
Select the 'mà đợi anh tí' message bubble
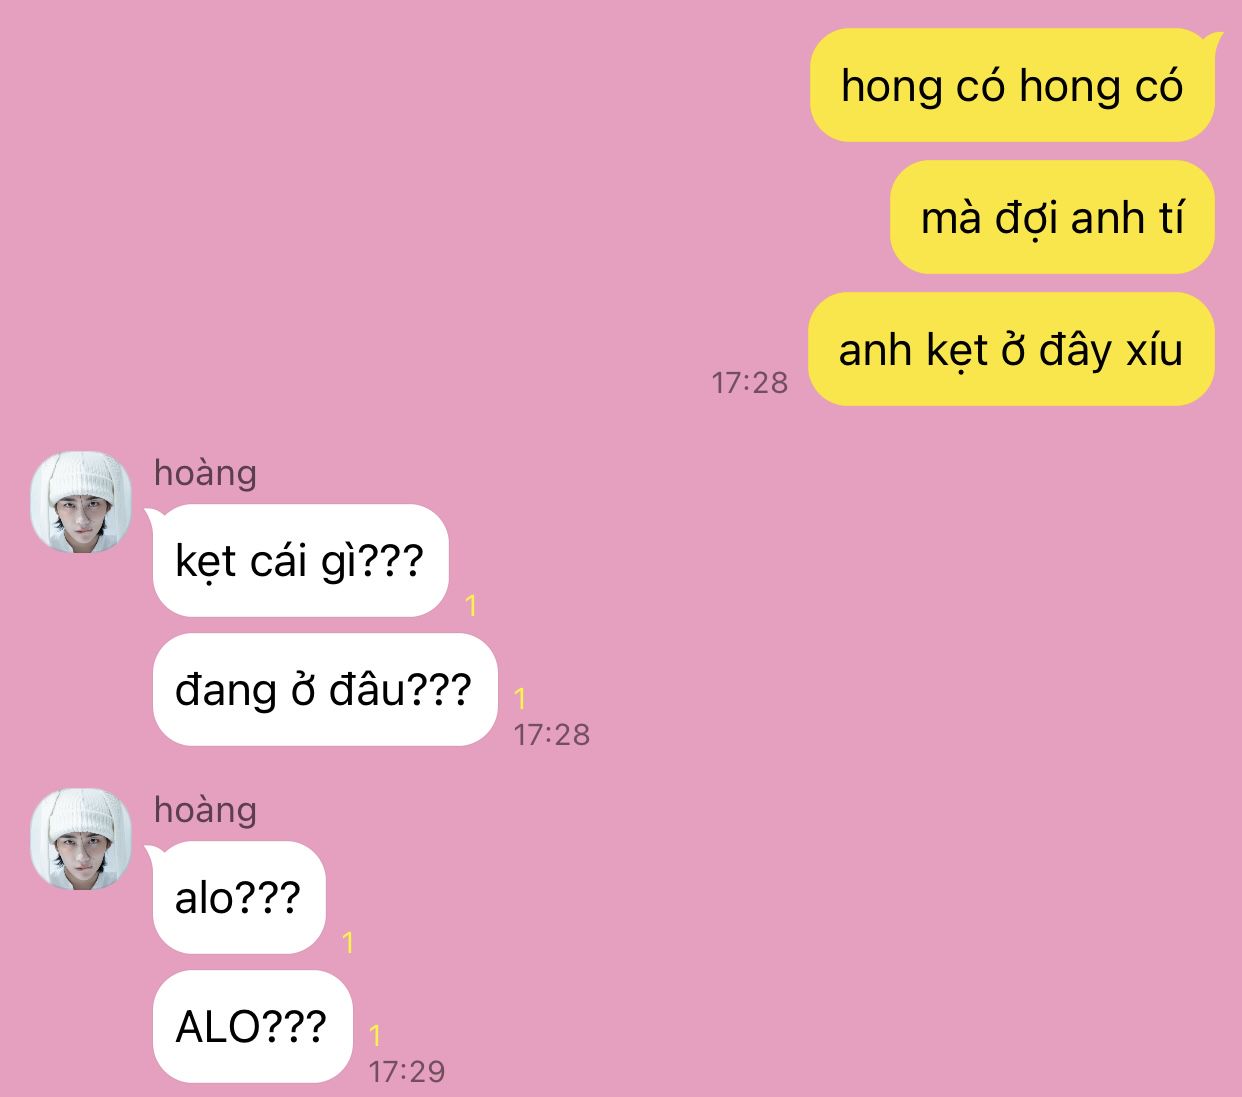[x=1052, y=217]
